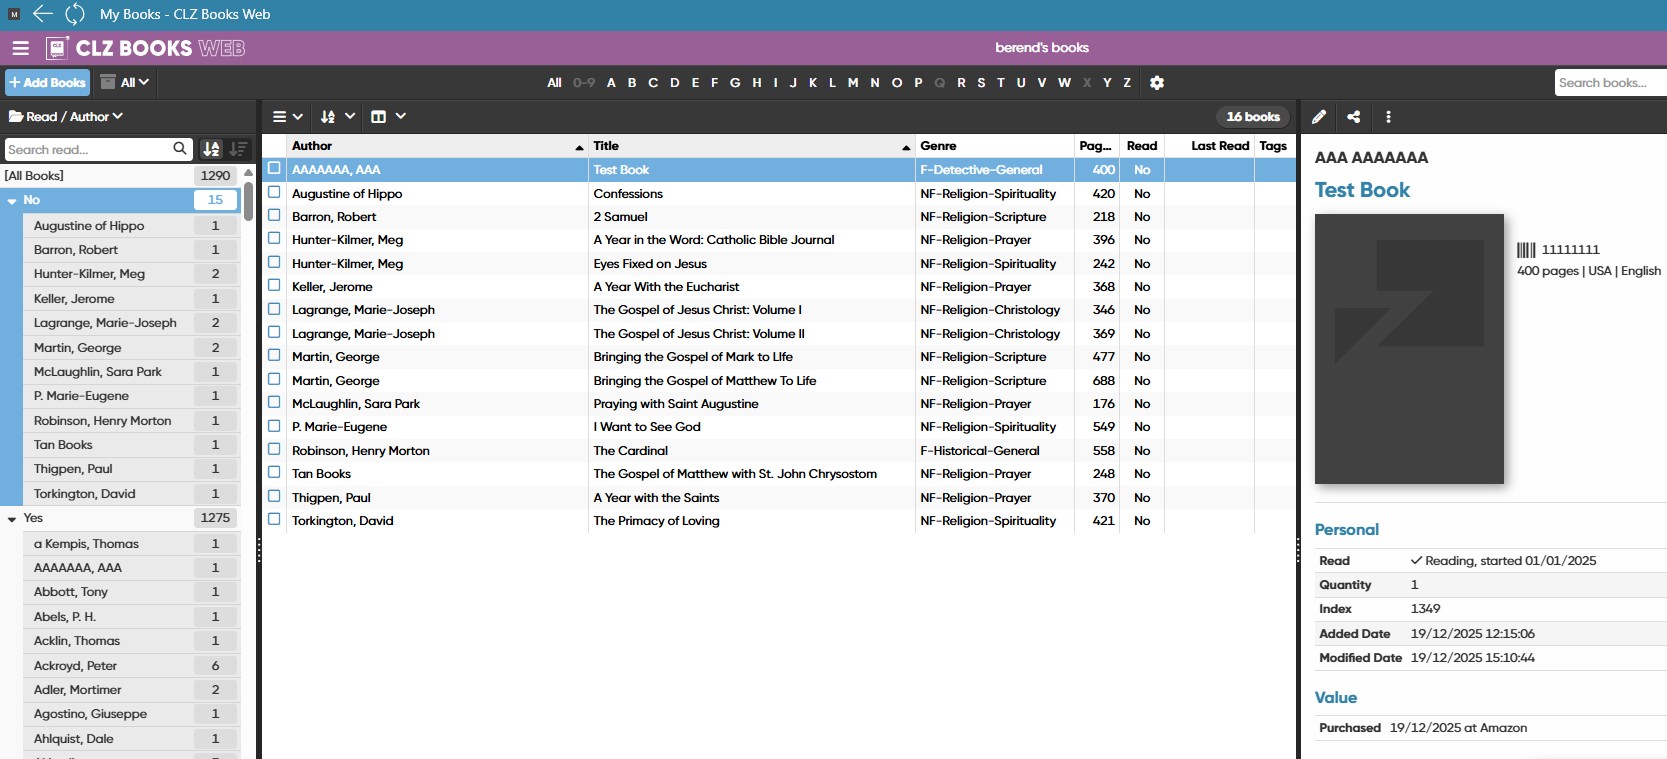Open the hamburger main menu
The width and height of the screenshot is (1667, 759).
[20, 48]
